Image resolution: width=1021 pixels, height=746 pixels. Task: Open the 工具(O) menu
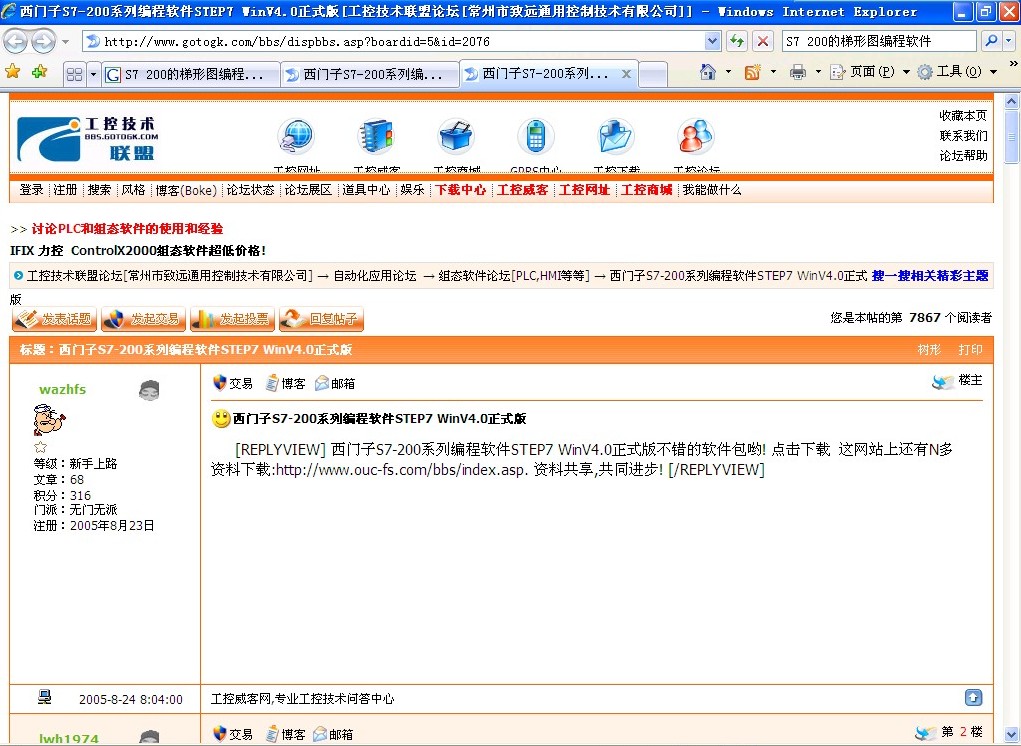[957, 72]
